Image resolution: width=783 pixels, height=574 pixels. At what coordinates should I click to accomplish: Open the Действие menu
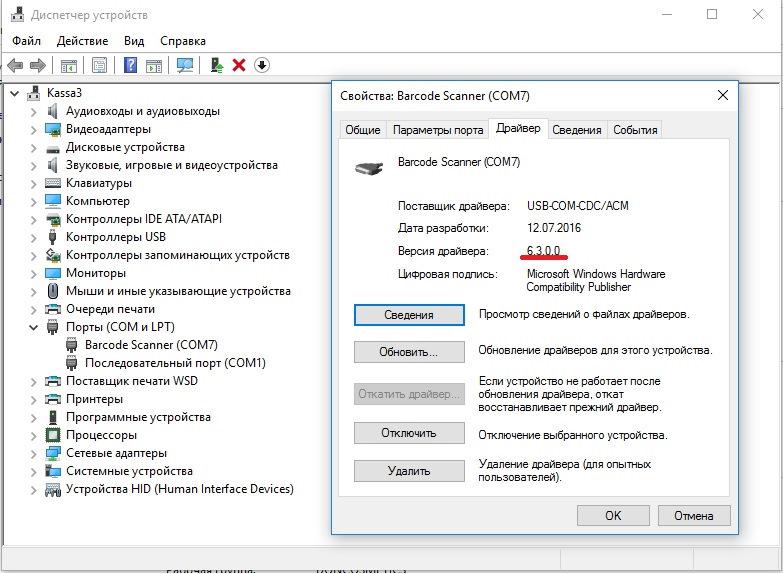click(x=82, y=40)
